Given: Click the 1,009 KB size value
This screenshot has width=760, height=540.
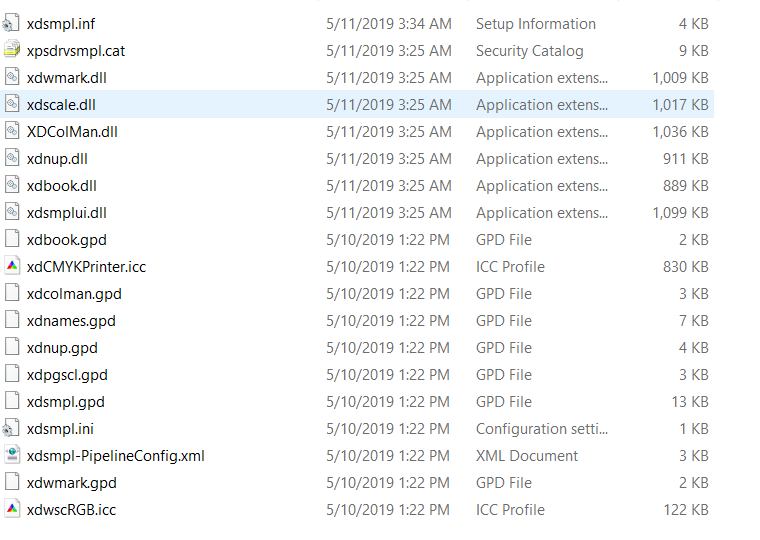Looking at the screenshot, I should 681,78.
